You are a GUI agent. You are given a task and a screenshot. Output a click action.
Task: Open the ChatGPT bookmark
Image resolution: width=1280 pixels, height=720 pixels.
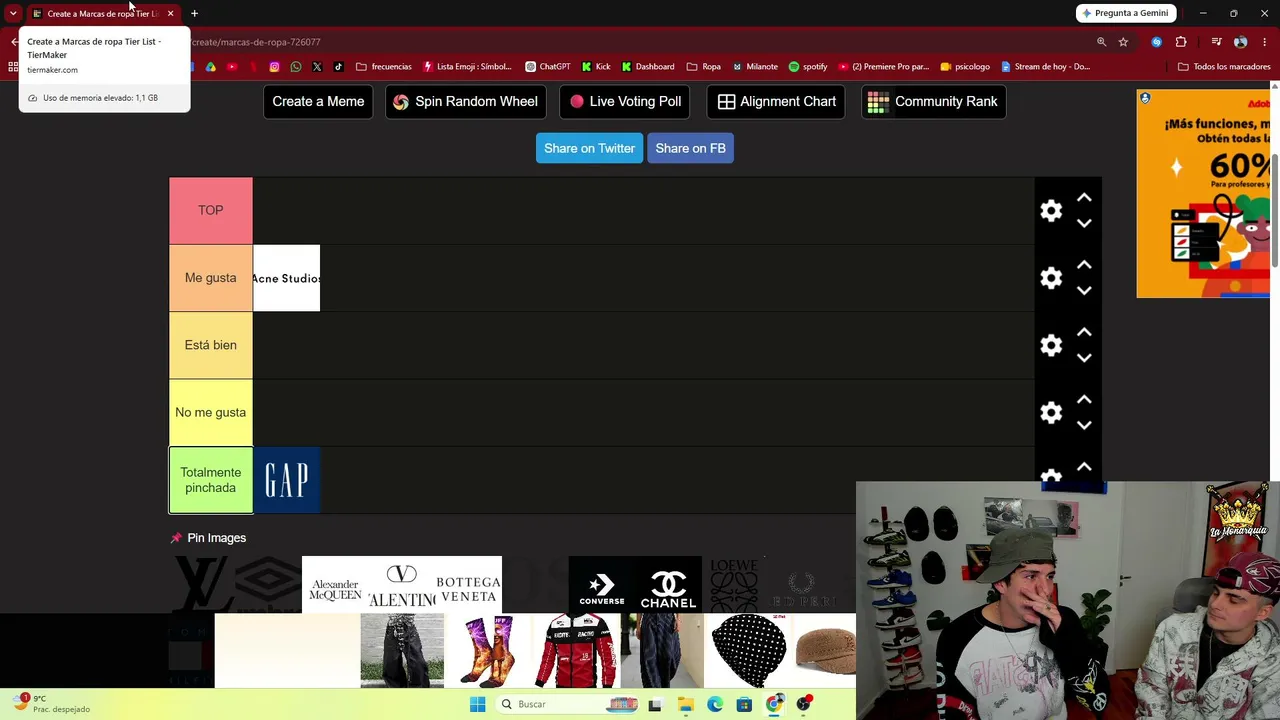[x=548, y=67]
